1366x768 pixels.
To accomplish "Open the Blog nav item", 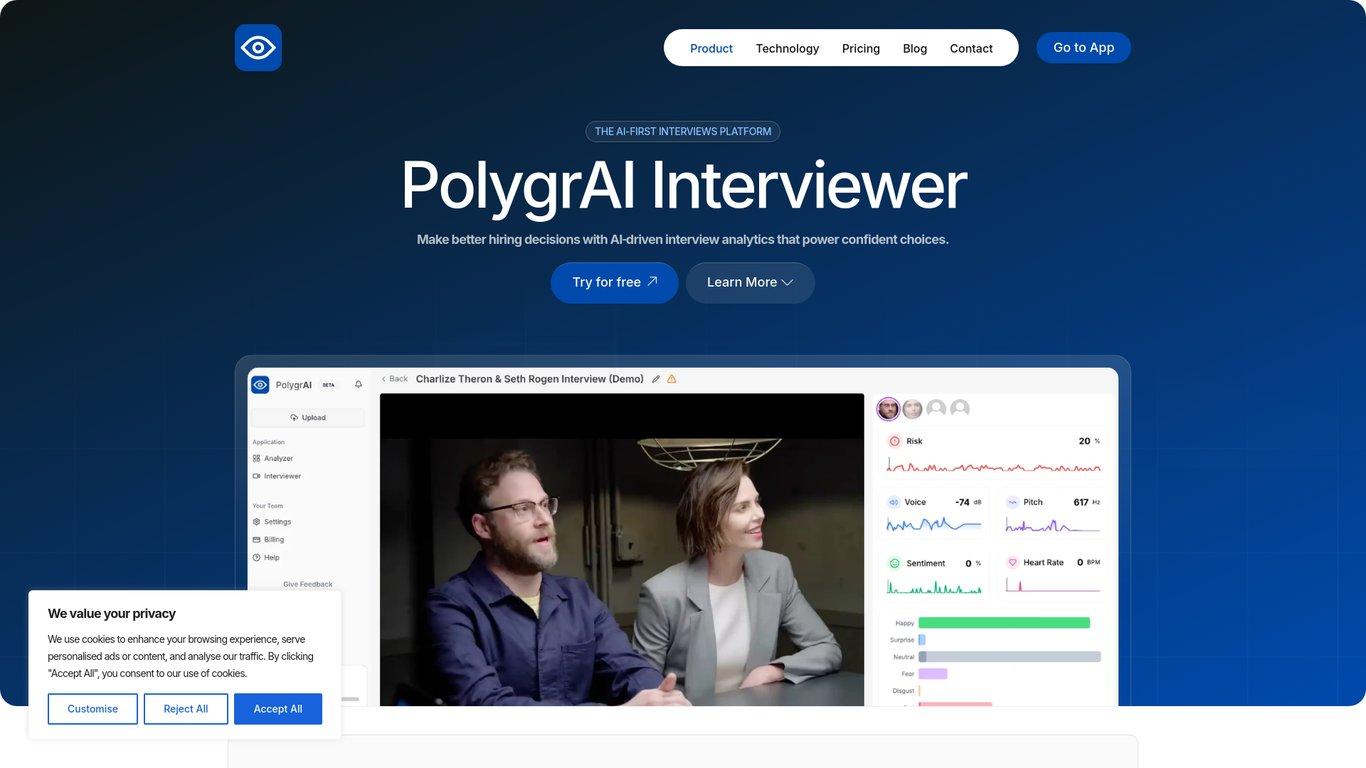I will click(915, 48).
